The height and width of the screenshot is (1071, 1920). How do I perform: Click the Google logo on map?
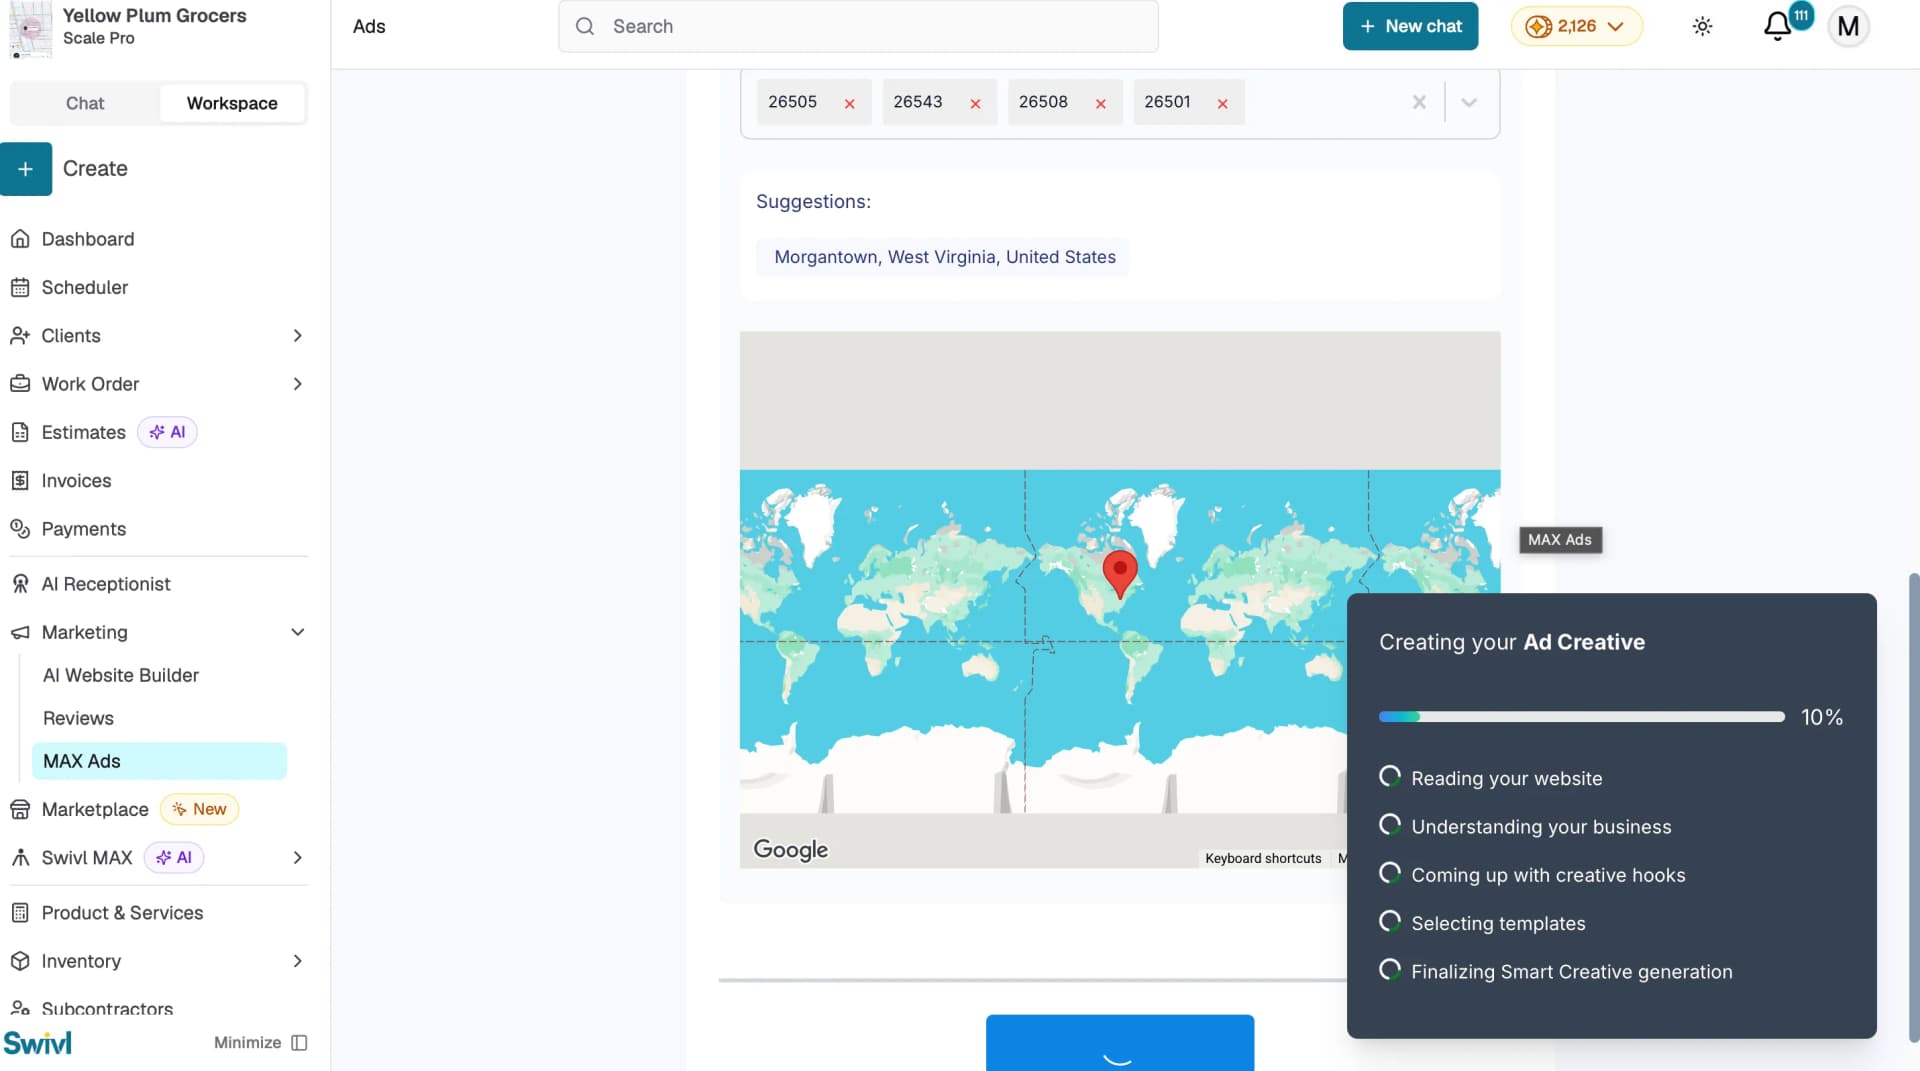tap(790, 850)
